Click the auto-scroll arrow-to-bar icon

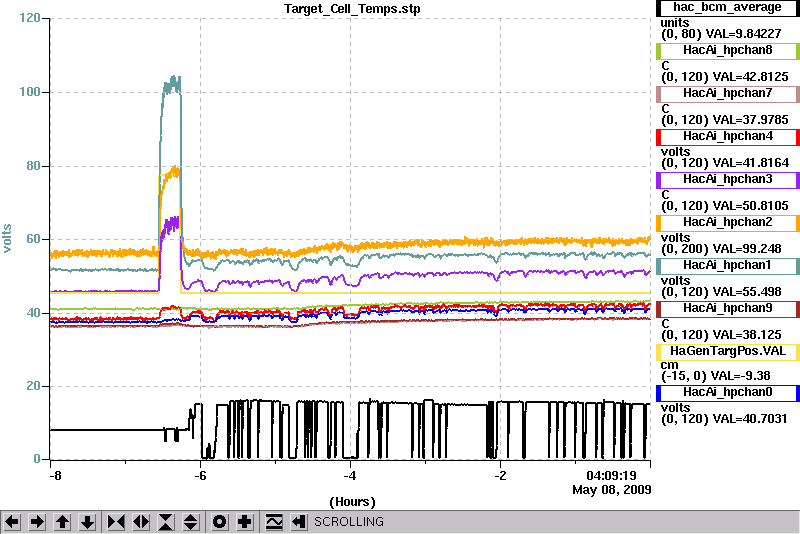299,522
